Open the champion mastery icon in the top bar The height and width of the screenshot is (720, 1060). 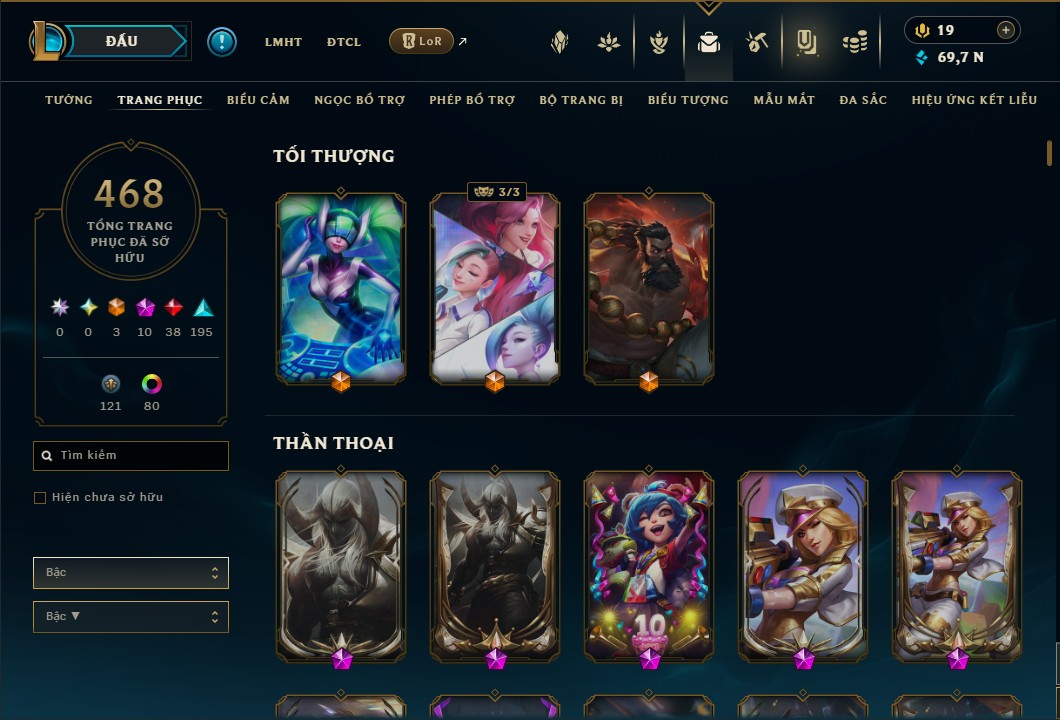(658, 43)
